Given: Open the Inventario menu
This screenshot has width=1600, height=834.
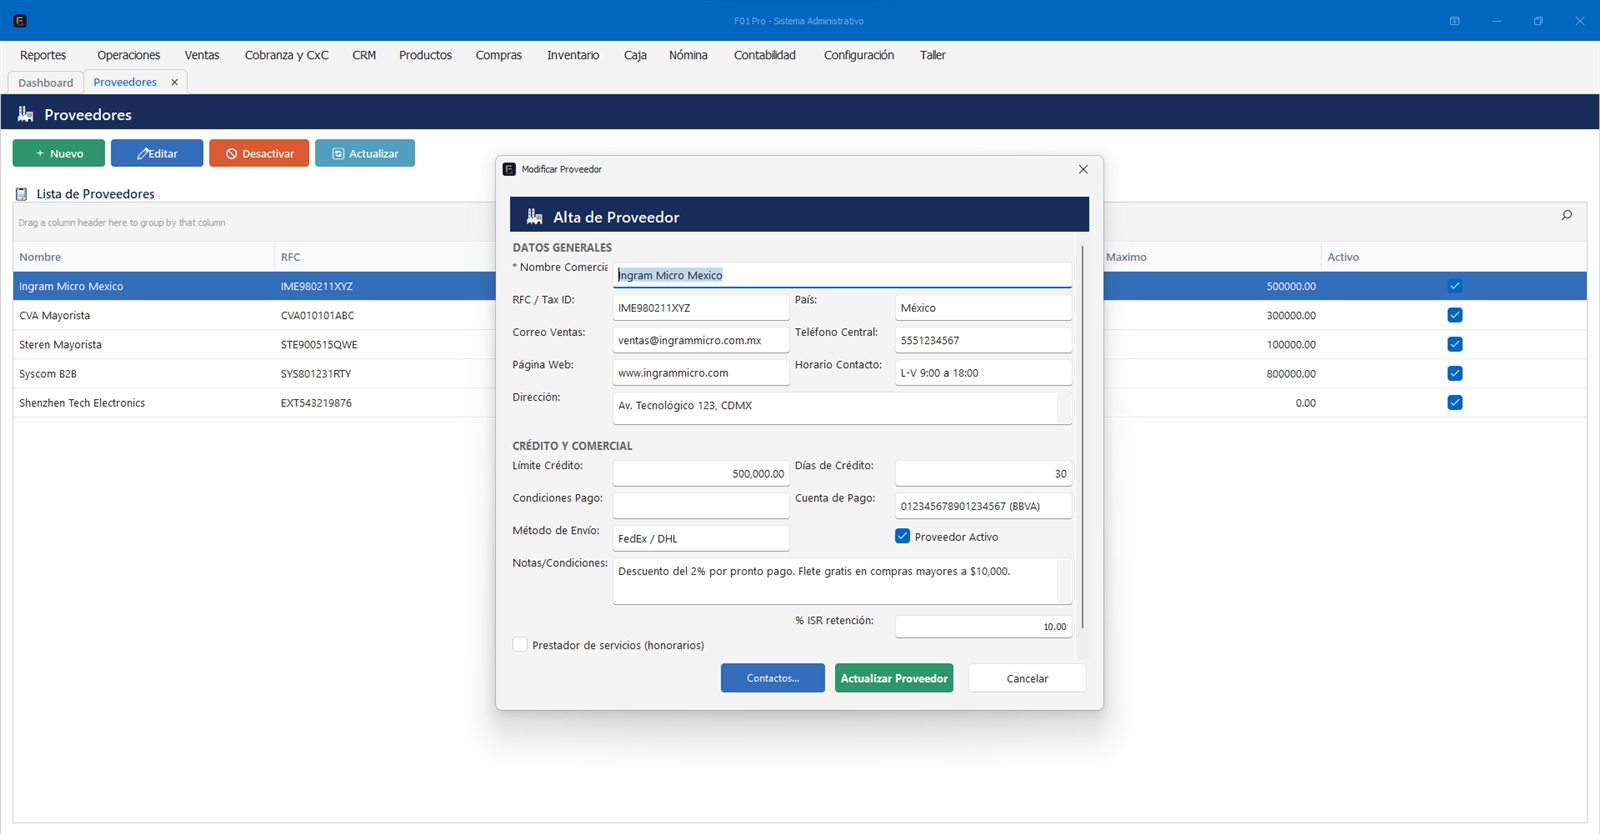Looking at the screenshot, I should coord(573,55).
